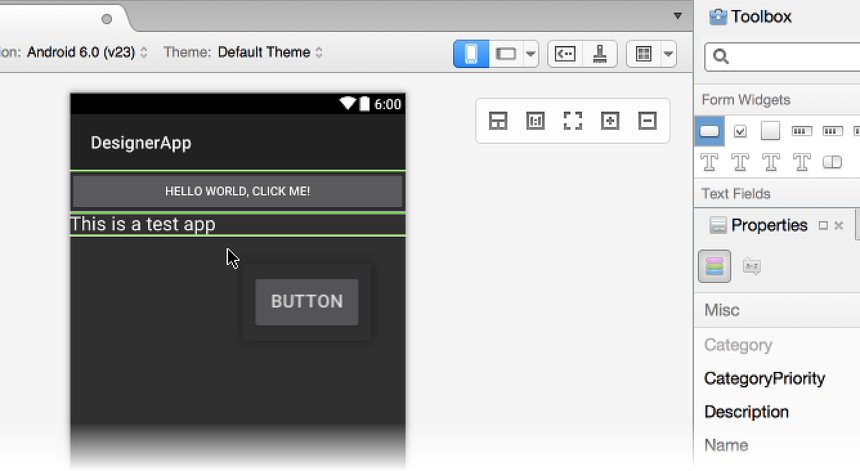Zoom in on the design surface
860x471 pixels.
pos(610,121)
